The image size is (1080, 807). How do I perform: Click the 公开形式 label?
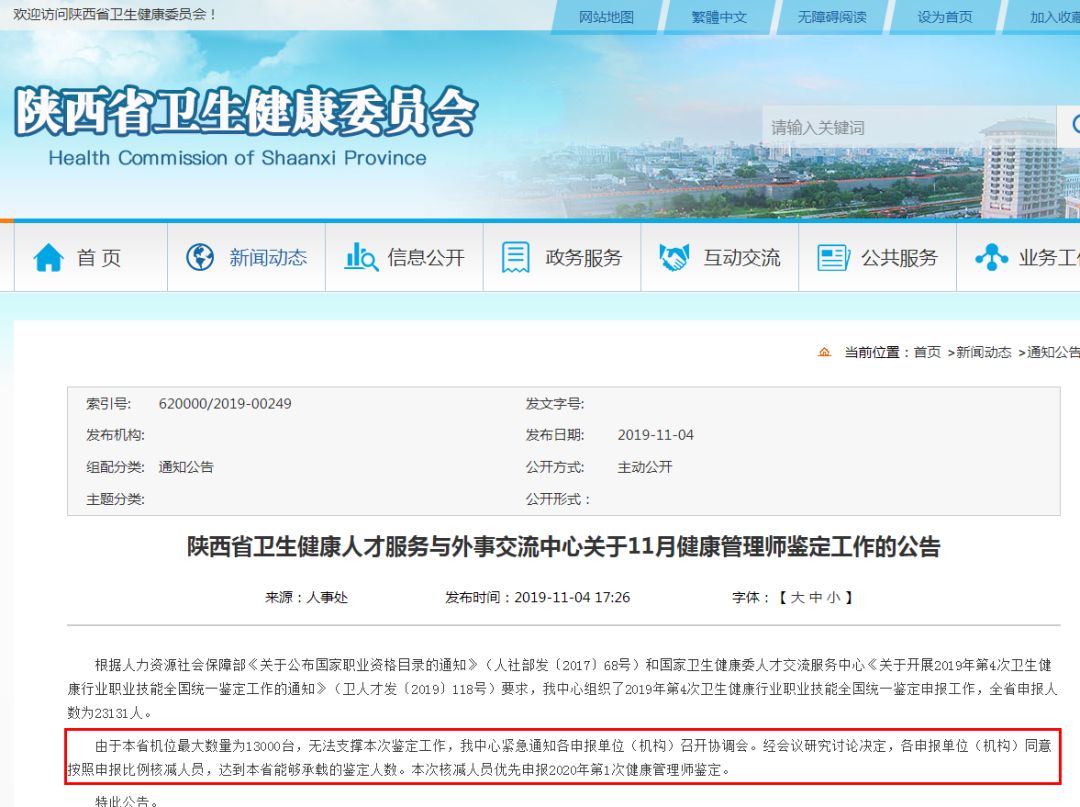[x=558, y=499]
